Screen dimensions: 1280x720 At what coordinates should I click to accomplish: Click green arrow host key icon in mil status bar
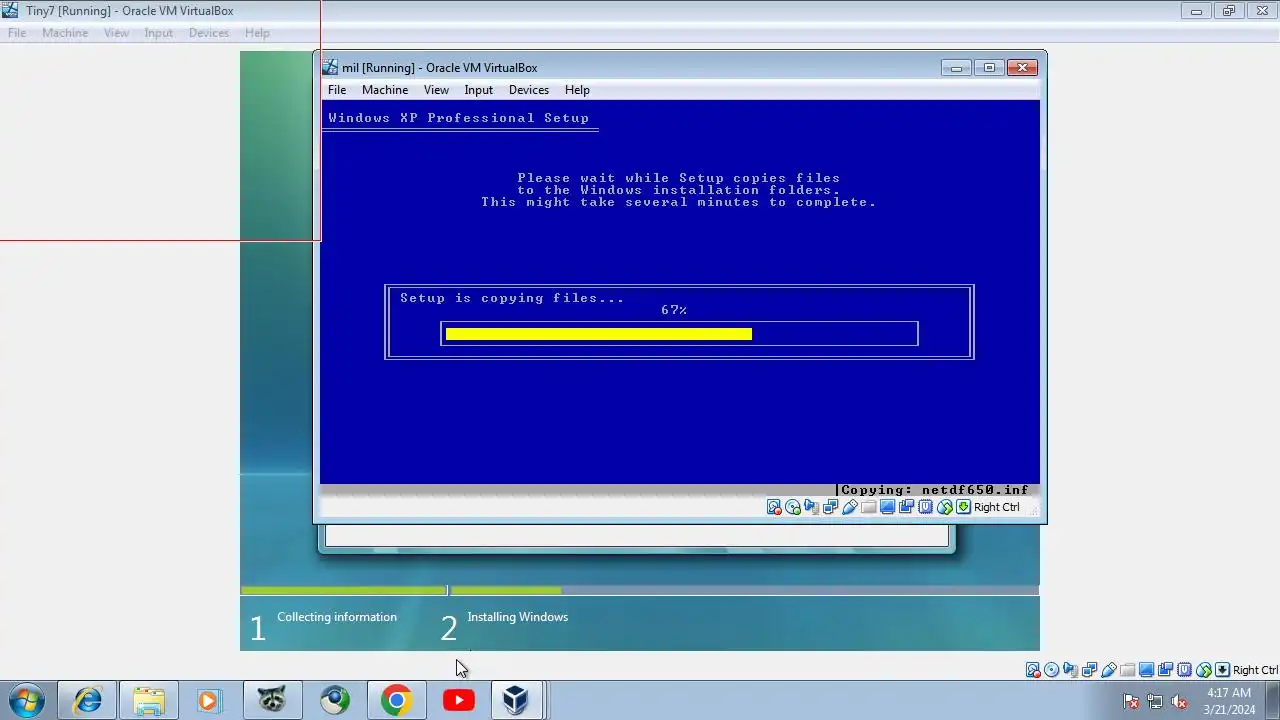(963, 507)
